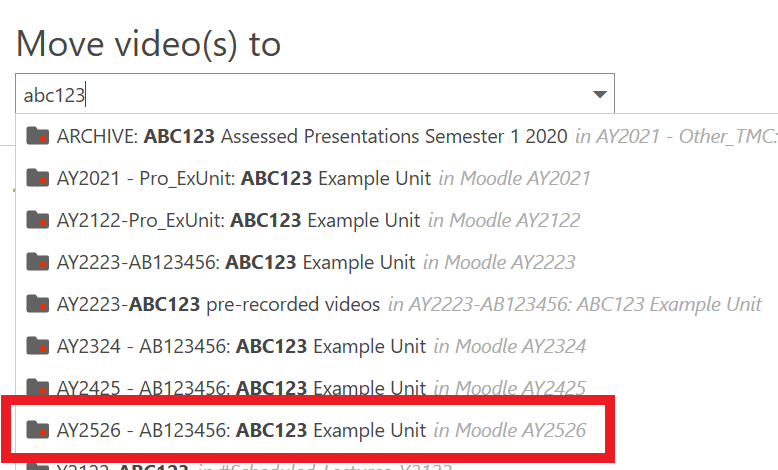The image size is (778, 470).
Task: Click folder icon beside AY2526 - AB123456 entry
Action: (x=38, y=430)
